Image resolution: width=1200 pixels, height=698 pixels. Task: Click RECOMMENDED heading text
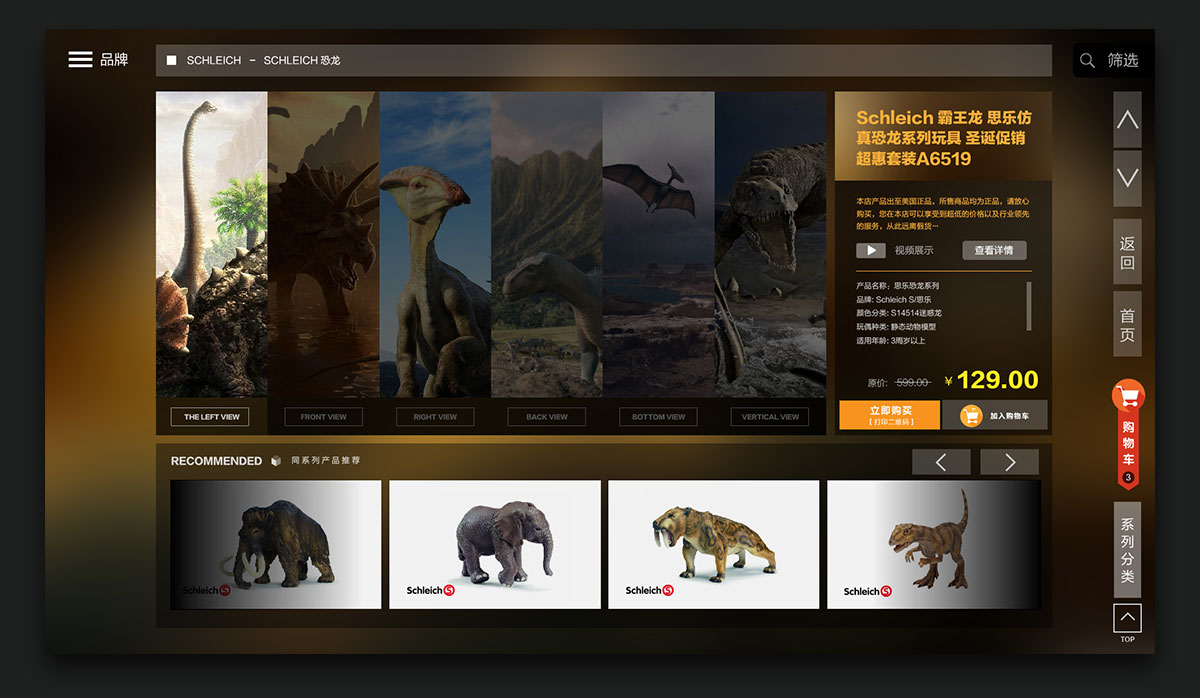[x=216, y=461]
